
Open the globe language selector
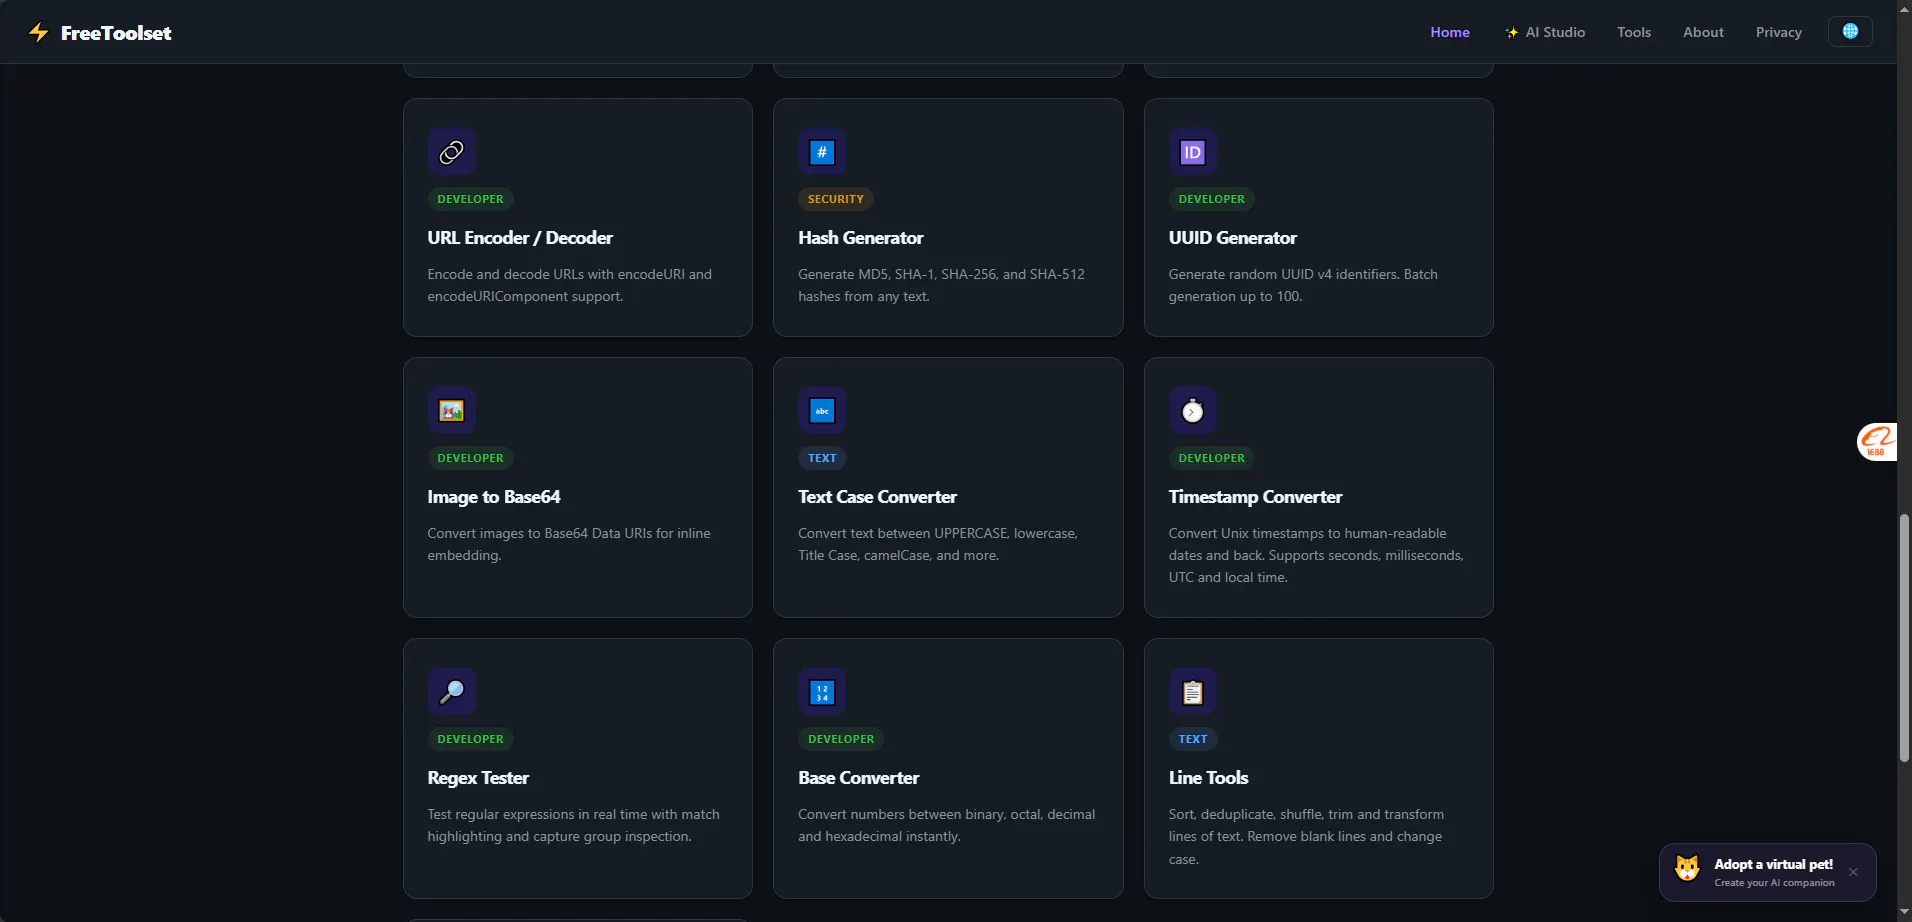coord(1850,32)
